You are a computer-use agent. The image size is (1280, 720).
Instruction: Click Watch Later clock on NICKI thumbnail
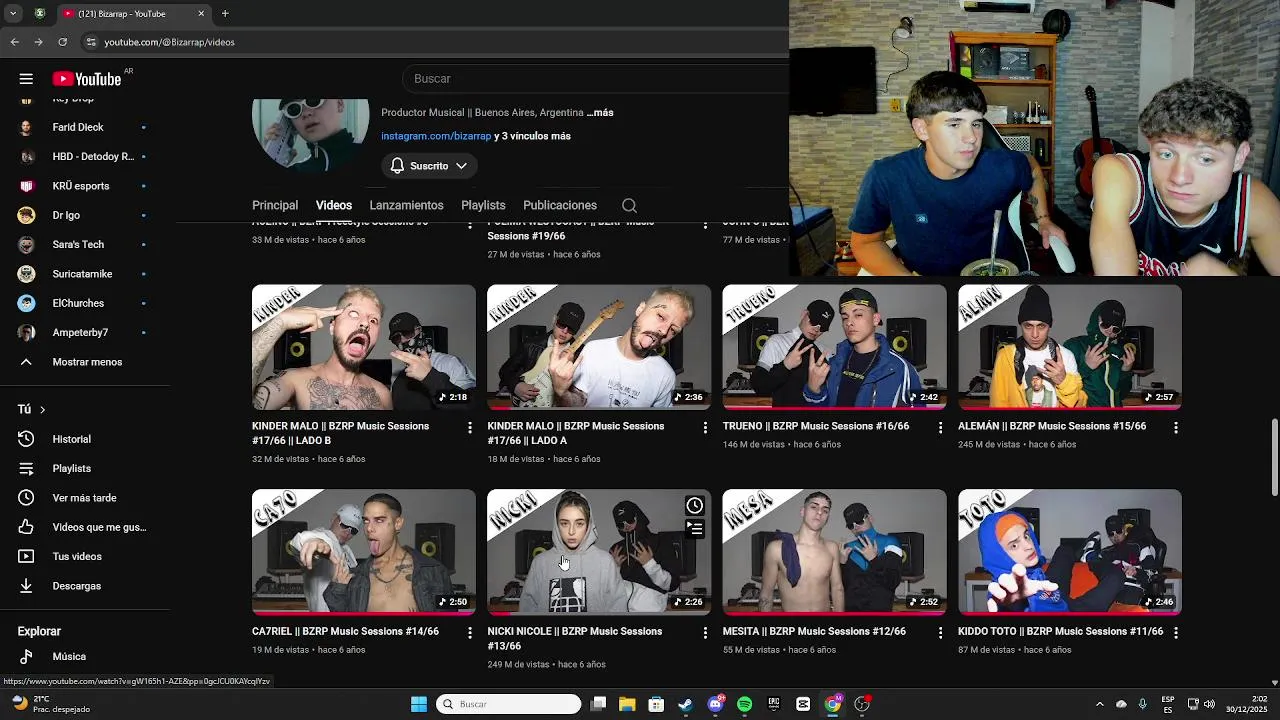[x=695, y=506]
